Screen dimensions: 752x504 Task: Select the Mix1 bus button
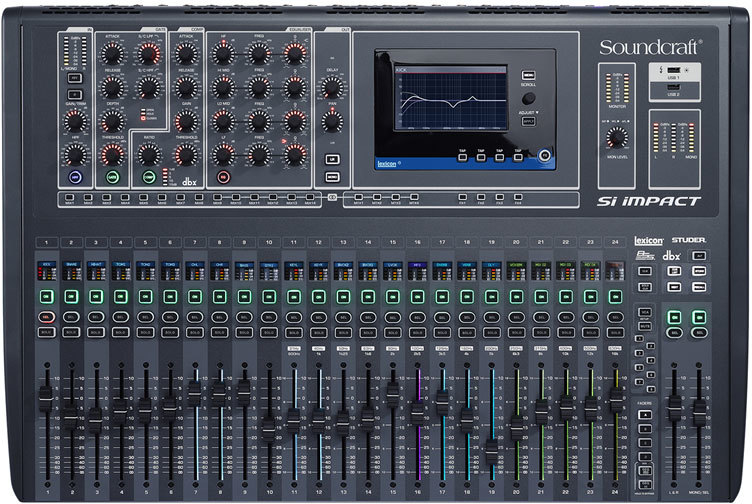pos(68,199)
